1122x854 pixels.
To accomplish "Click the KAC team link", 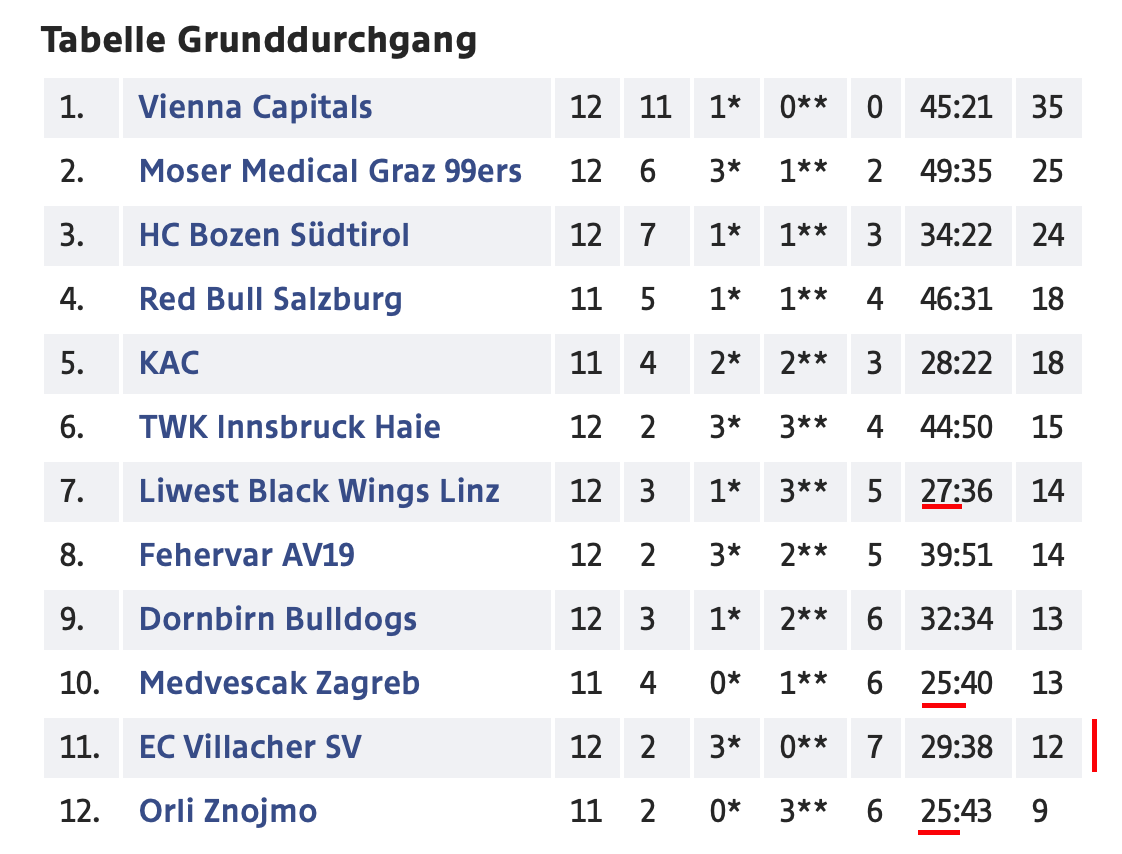I will tap(169, 363).
